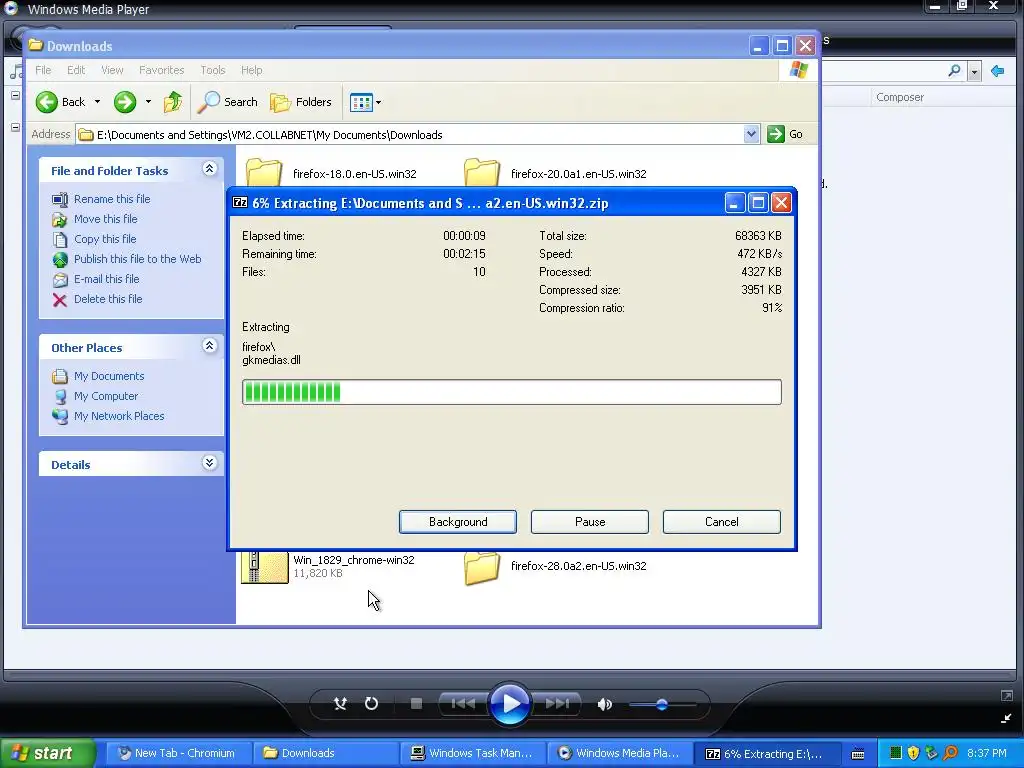Click the extraction progress bar

(511, 392)
